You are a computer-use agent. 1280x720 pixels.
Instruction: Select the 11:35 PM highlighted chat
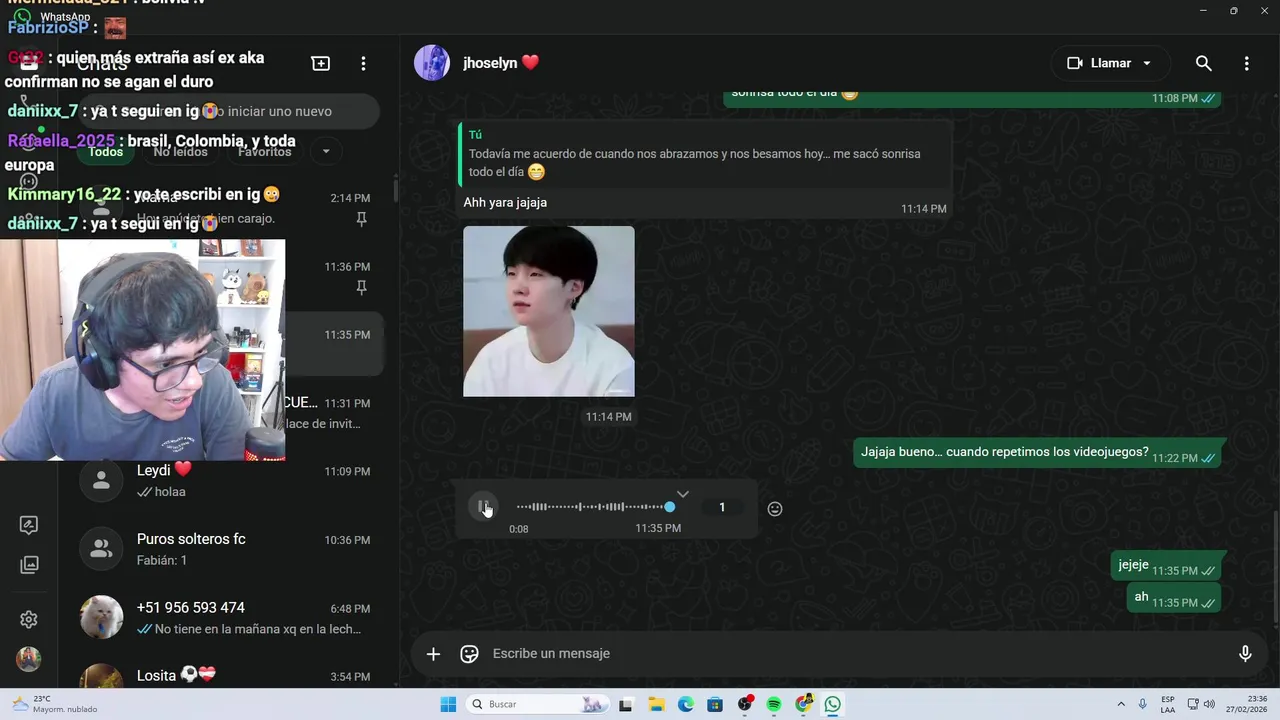click(x=334, y=344)
